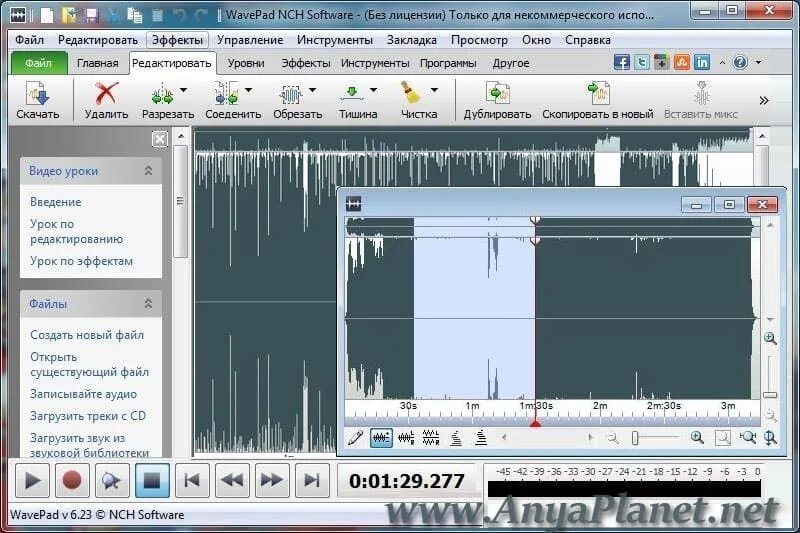Click the Rewind button
This screenshot has height=533, width=800.
tap(232, 480)
